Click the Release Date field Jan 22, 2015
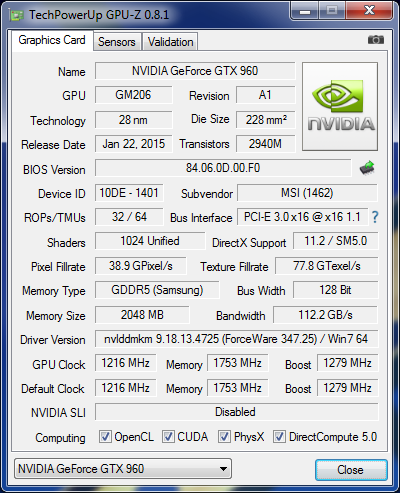400x493 pixels. coord(133,144)
